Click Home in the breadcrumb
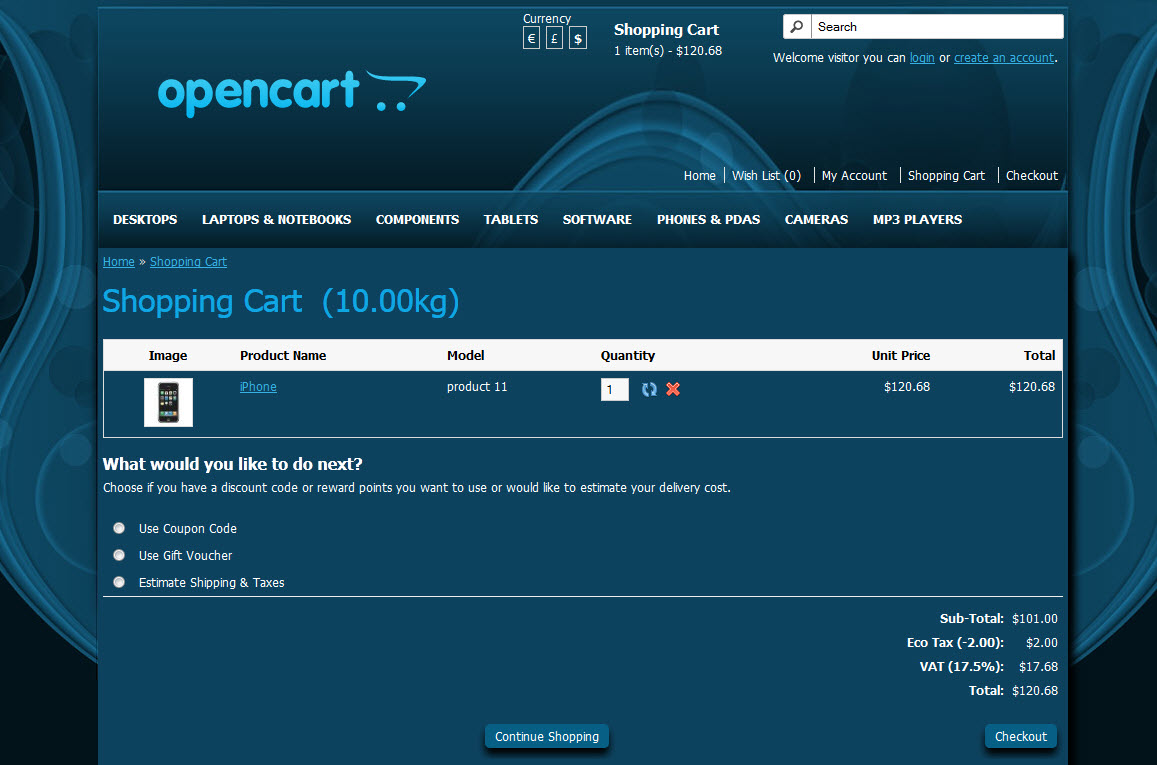1157x765 pixels. point(119,262)
